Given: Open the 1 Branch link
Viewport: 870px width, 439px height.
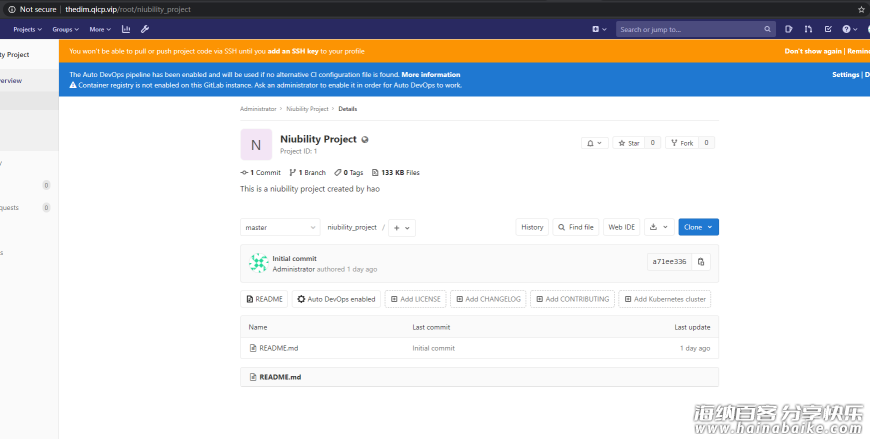Looking at the screenshot, I should tap(307, 173).
